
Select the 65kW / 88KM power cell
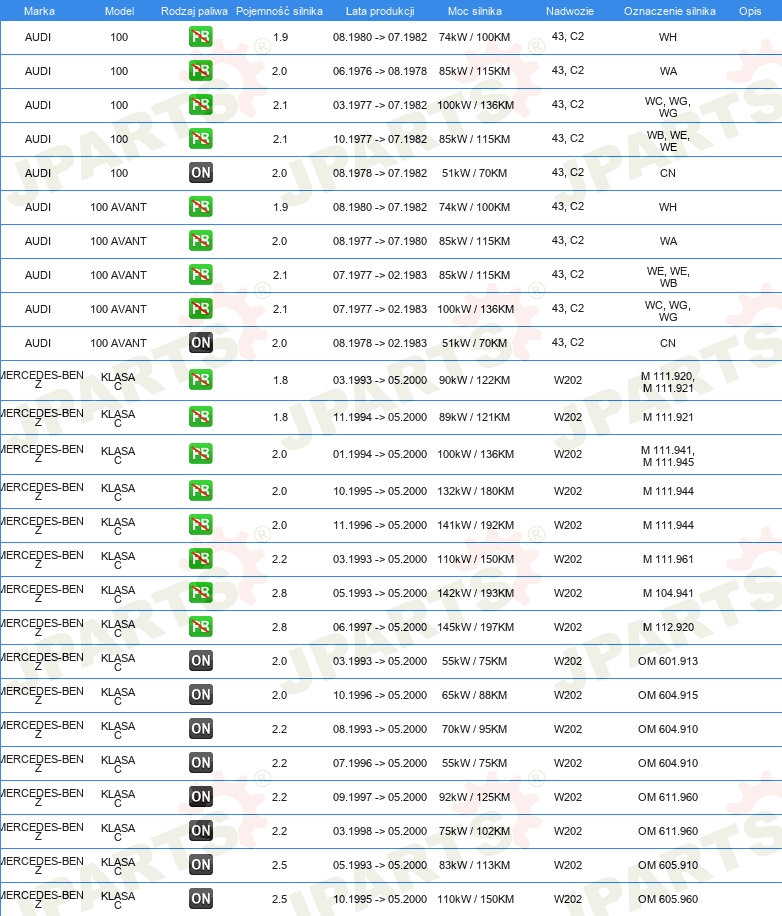click(474, 695)
